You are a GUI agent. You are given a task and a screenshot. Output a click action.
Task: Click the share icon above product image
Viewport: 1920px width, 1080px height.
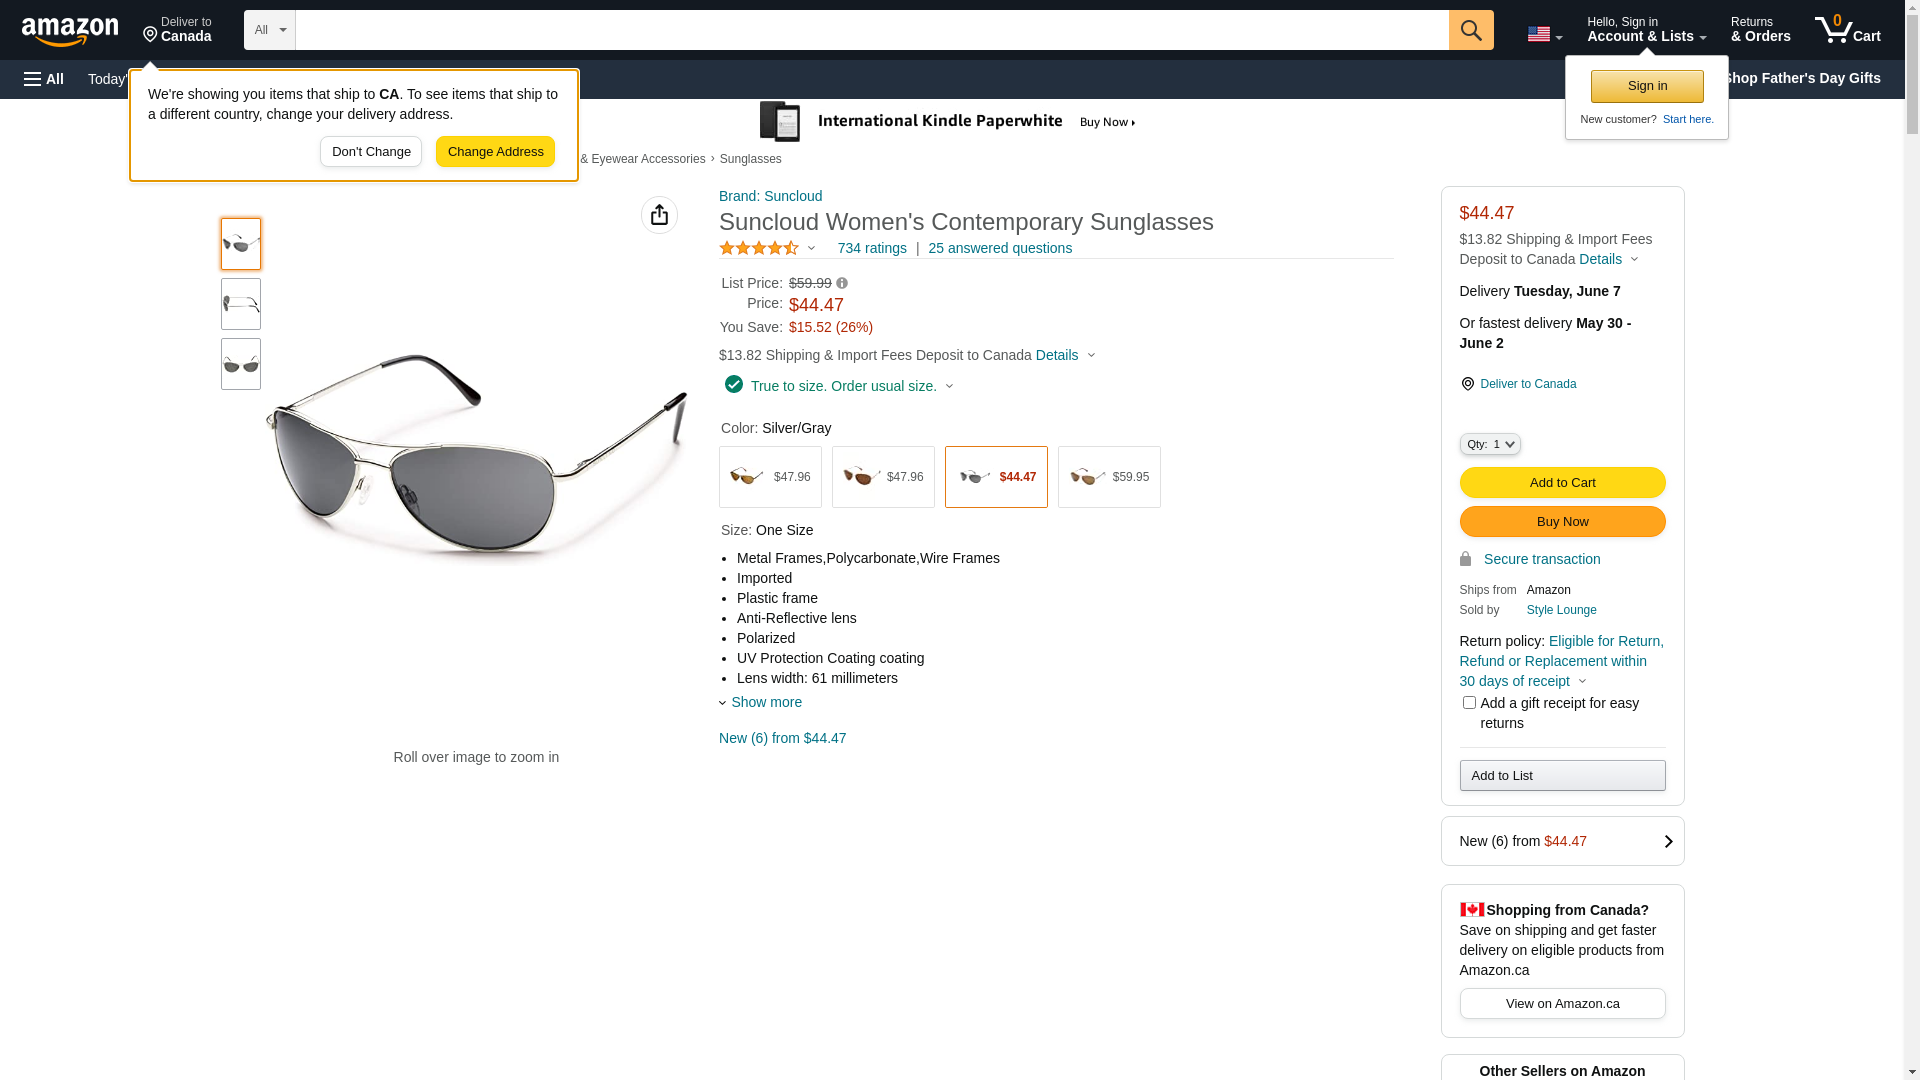click(659, 215)
